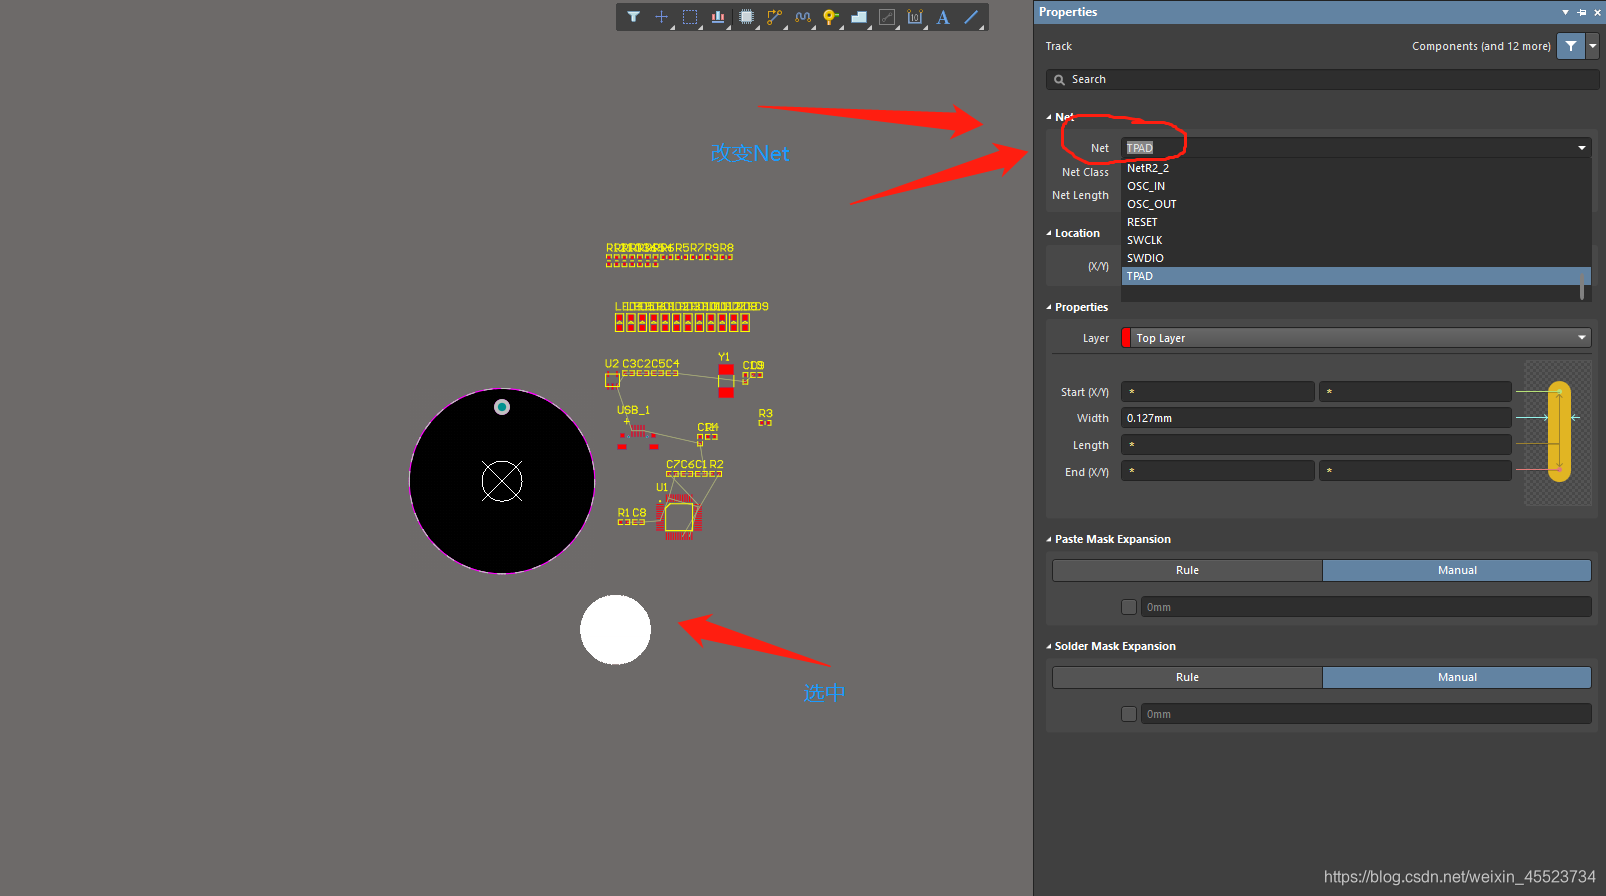This screenshot has width=1606, height=896.
Task: Click the Properties panel filter button
Action: [x=1571, y=46]
